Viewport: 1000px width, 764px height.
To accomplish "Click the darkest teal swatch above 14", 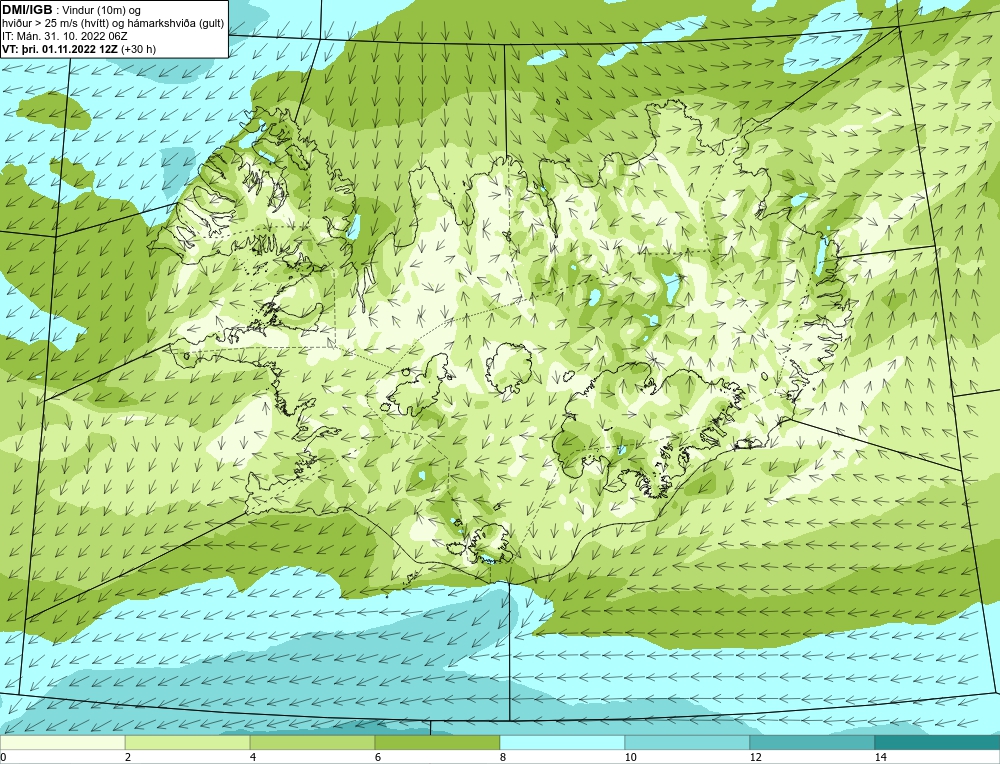I will [x=938, y=742].
